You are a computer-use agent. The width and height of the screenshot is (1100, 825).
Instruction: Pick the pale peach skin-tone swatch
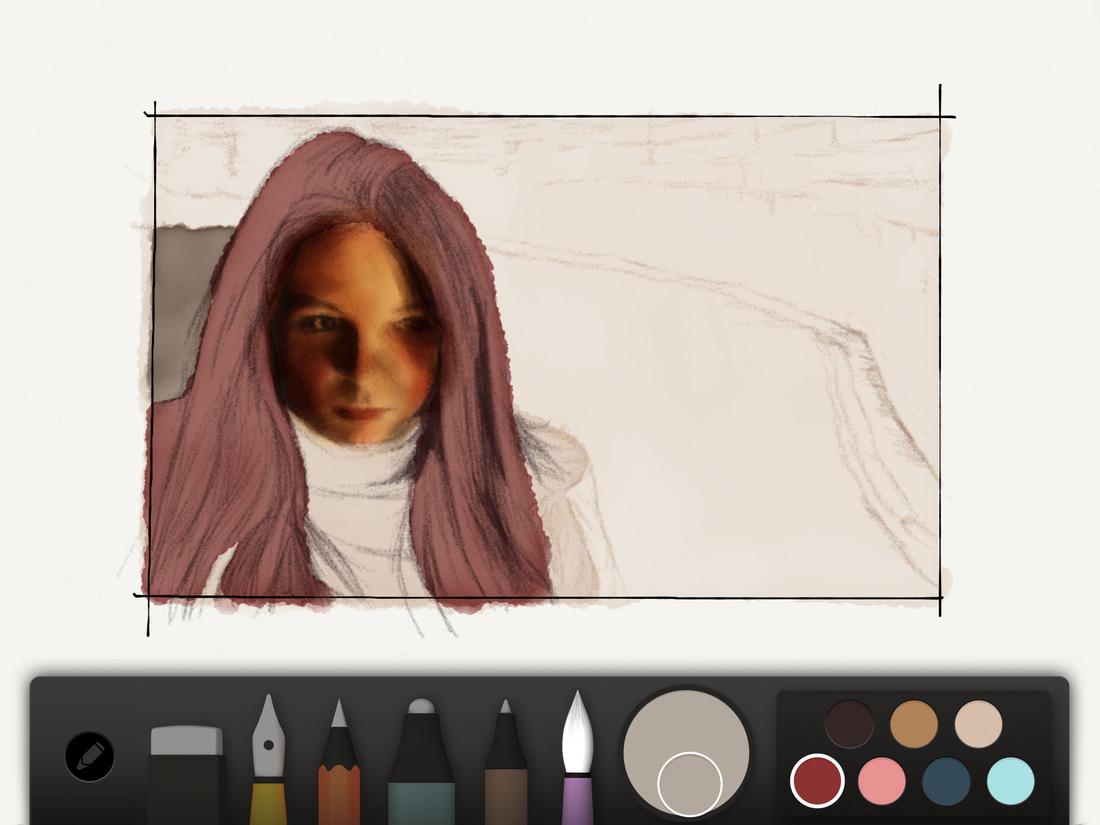point(979,721)
